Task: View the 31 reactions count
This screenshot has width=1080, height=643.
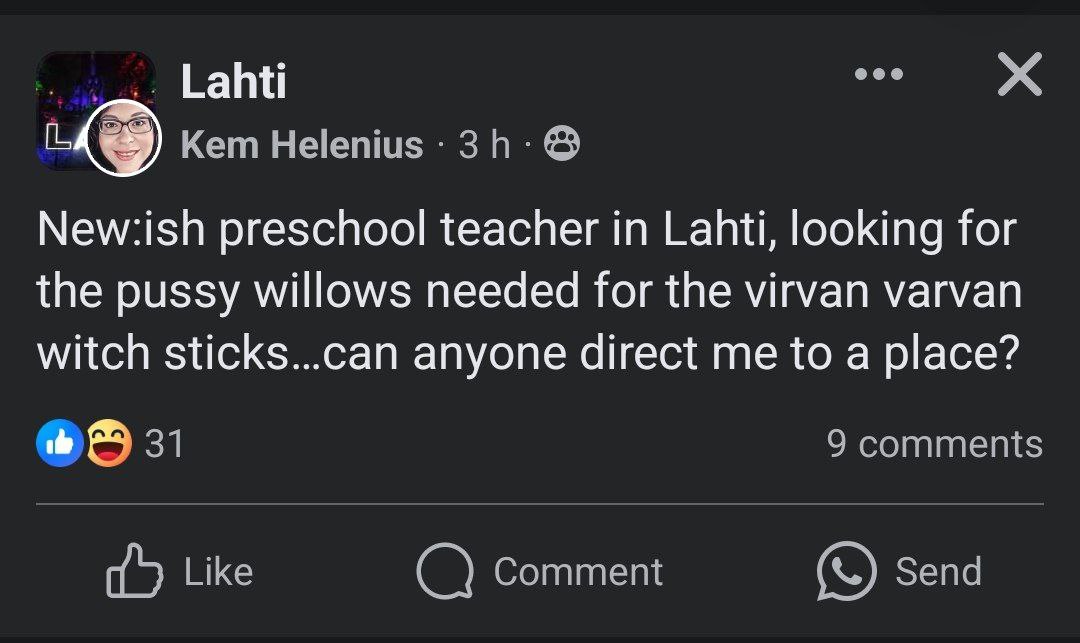Action: point(165,444)
